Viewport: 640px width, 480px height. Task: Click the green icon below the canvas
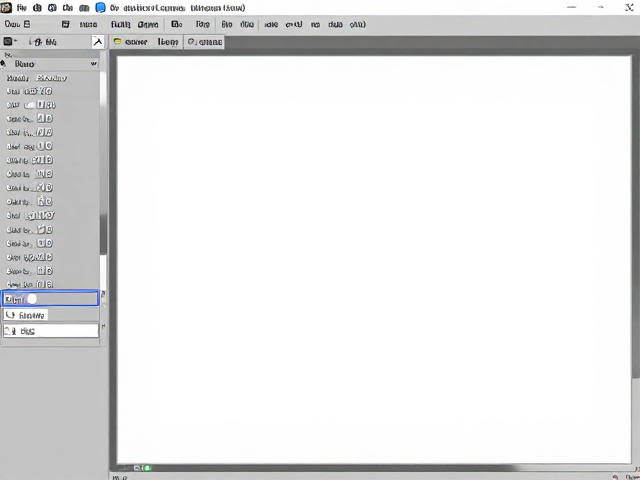point(147,468)
